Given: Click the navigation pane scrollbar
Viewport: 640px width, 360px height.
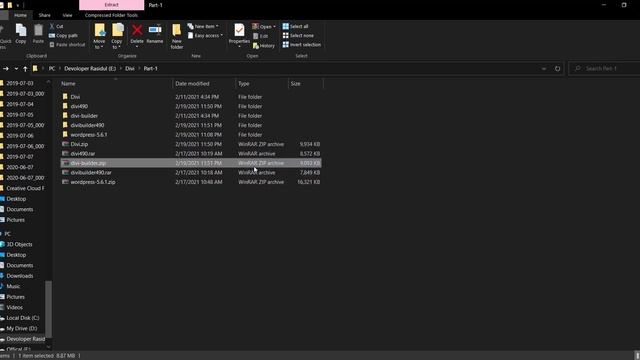Looking at the screenshot, I should [x=48, y=309].
